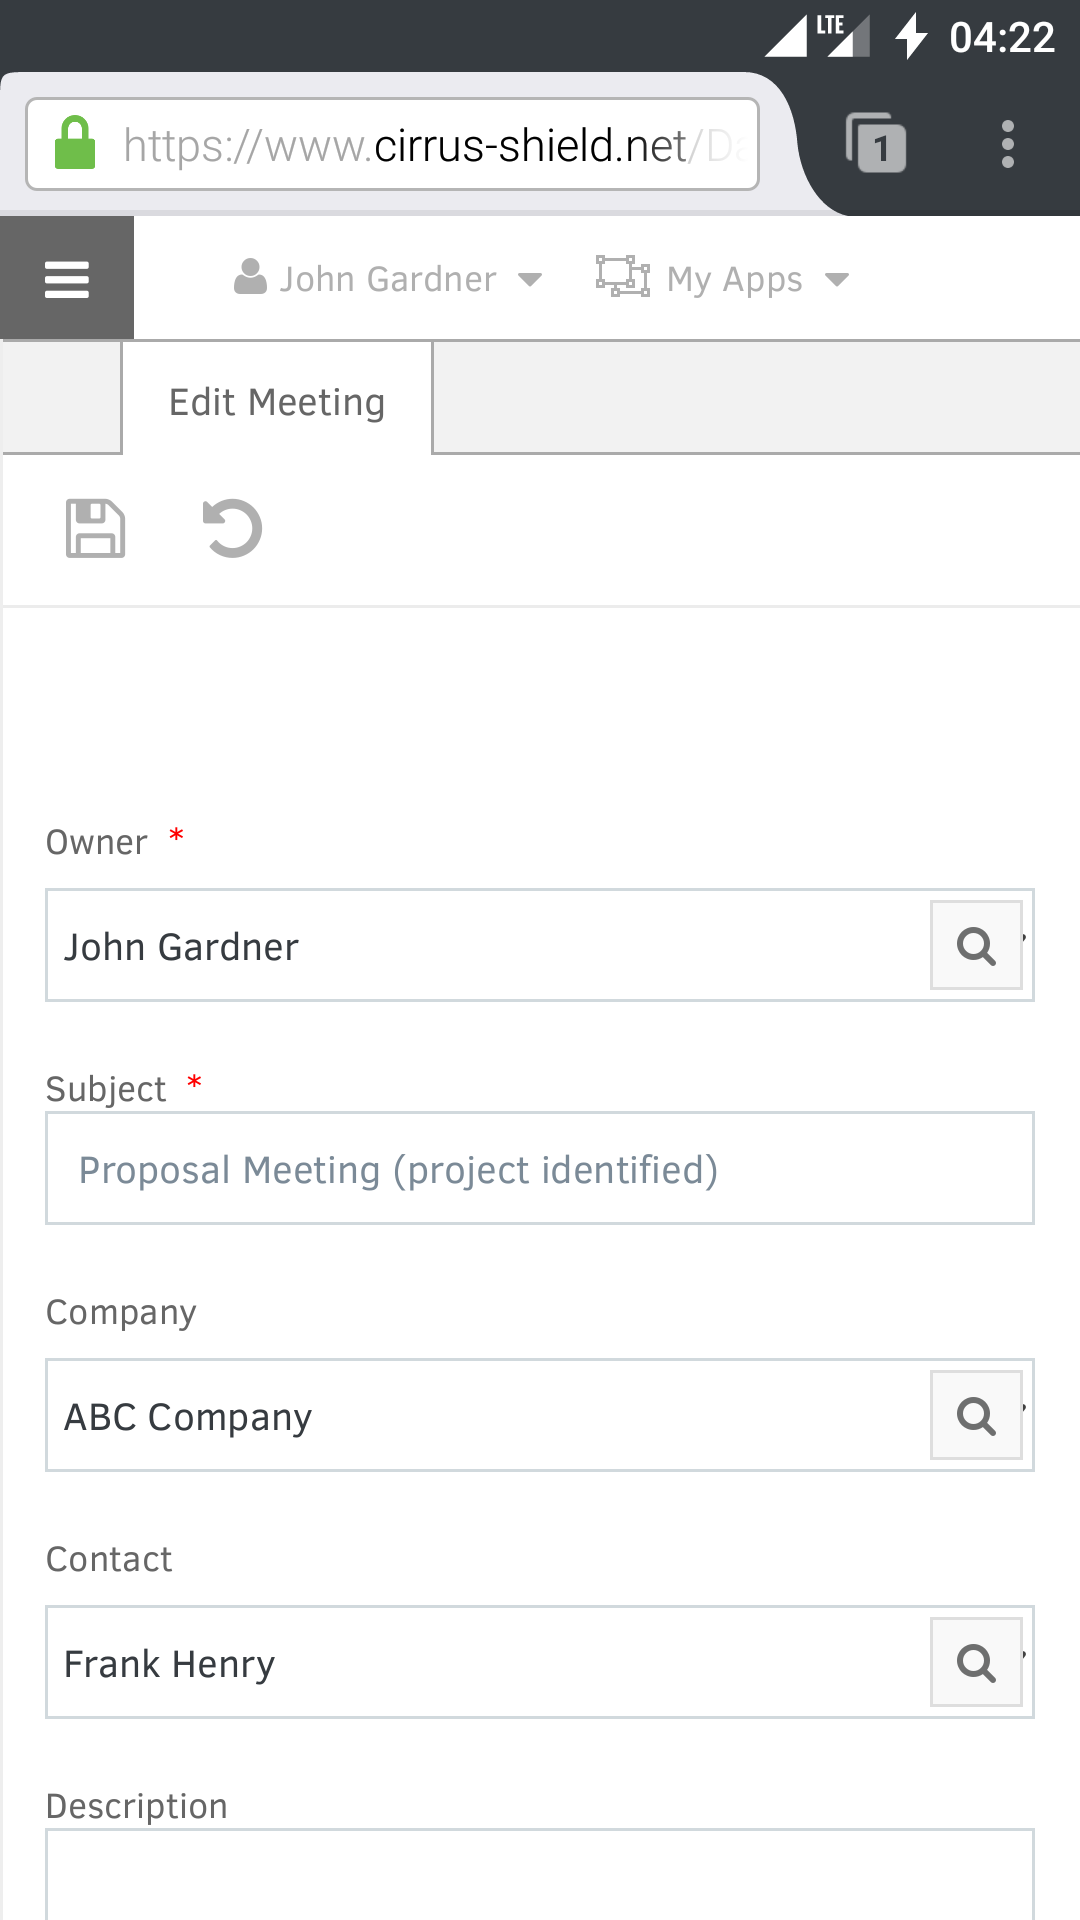Click the undo/revert arrow icon

tap(232, 528)
